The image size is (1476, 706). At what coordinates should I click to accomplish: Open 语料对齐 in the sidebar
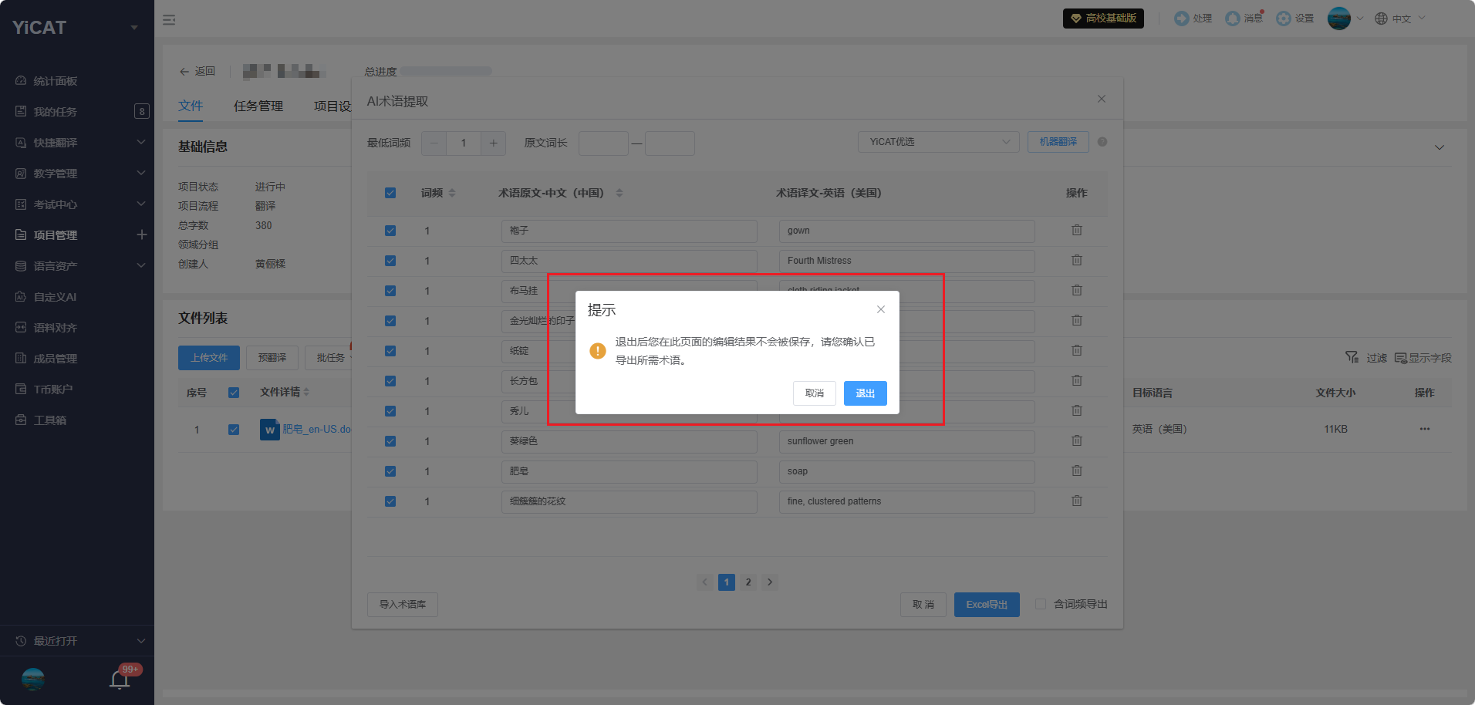point(55,328)
